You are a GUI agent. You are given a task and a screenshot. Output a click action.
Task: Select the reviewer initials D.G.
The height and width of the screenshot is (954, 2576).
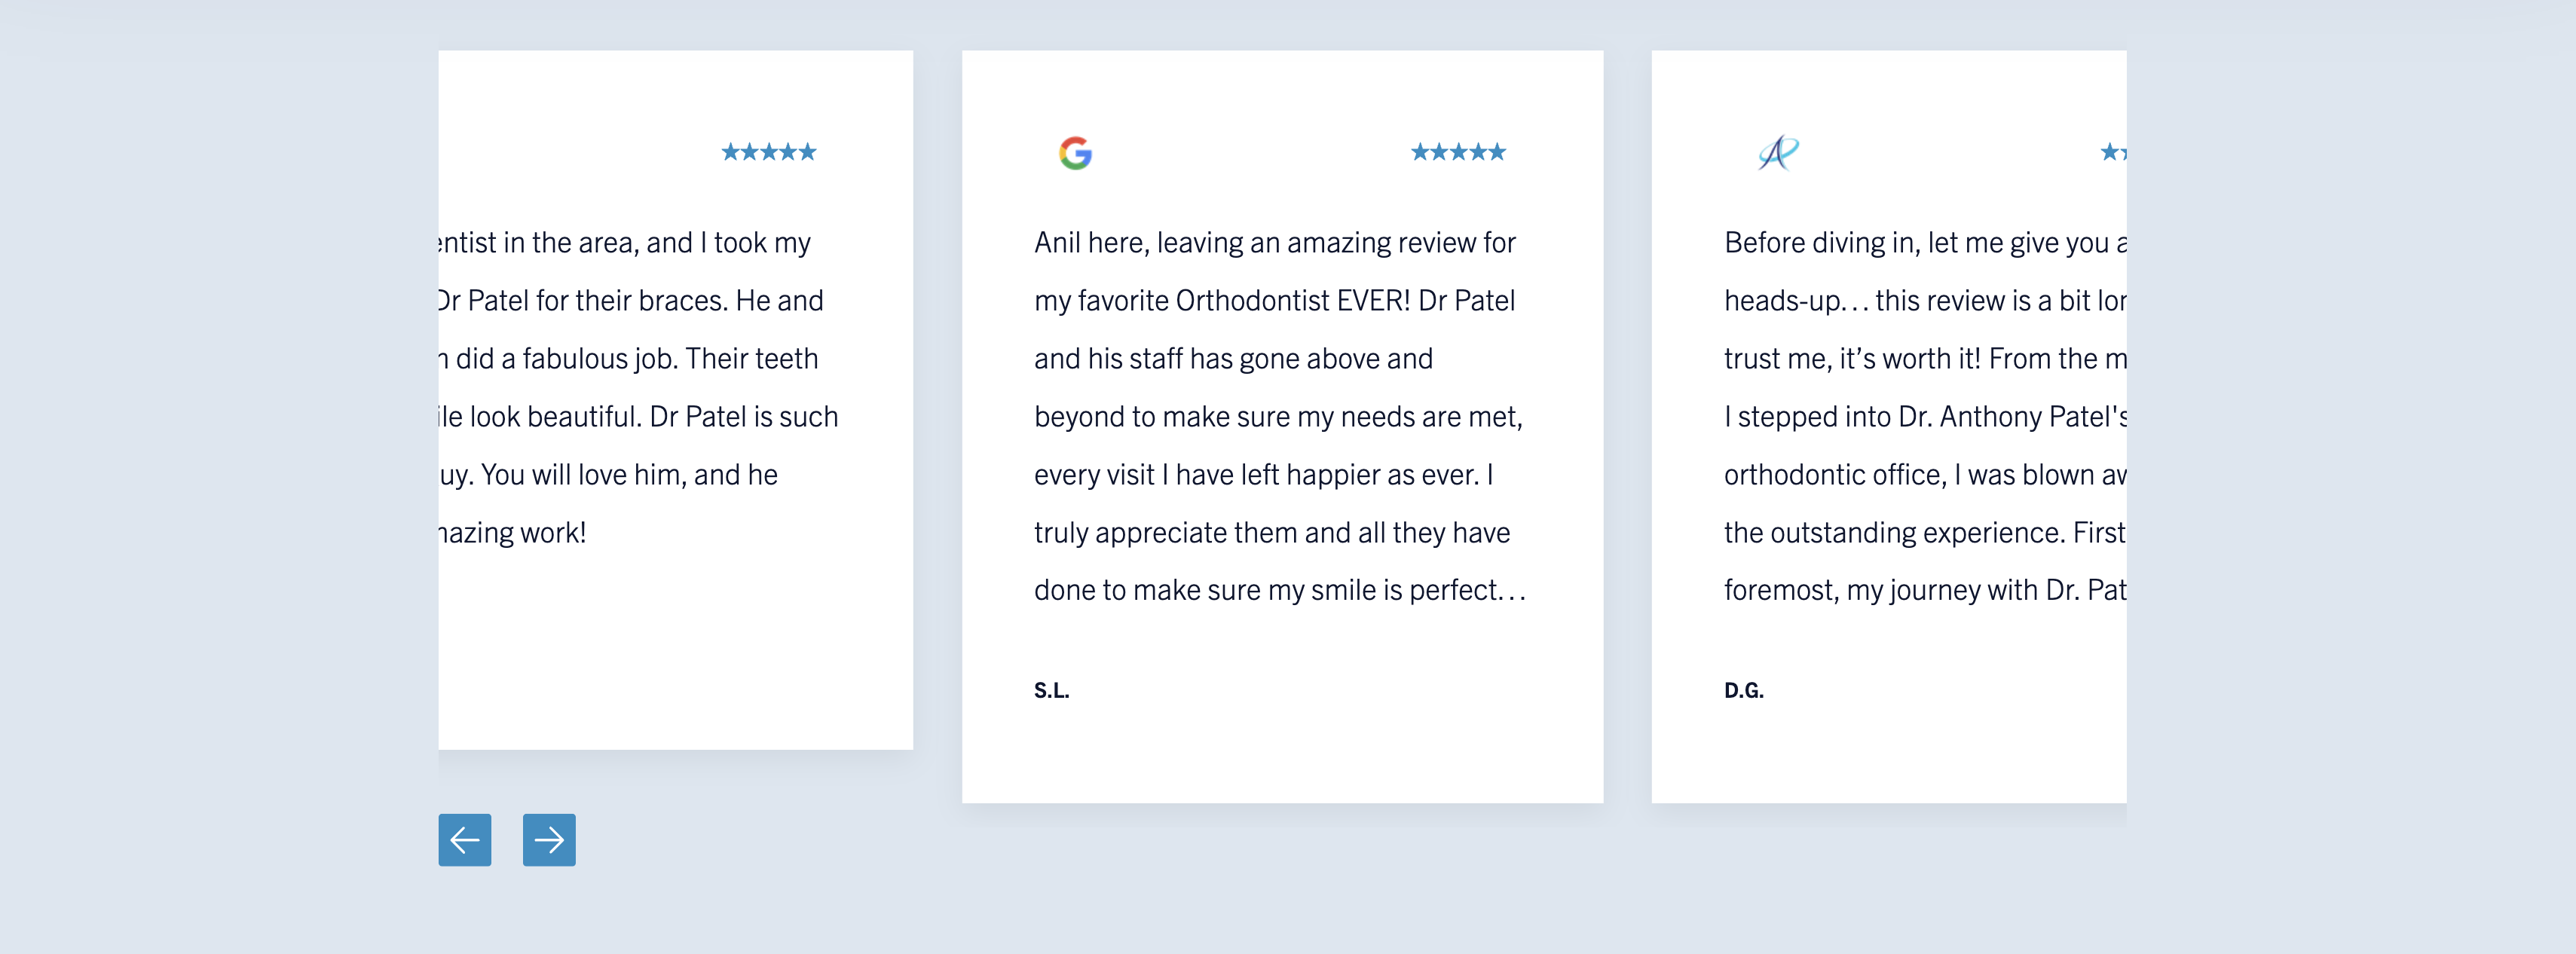1743,690
